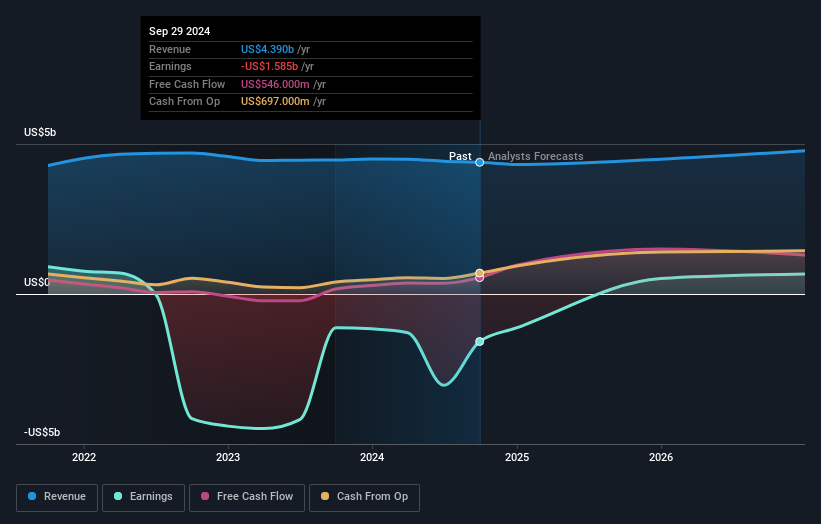Click the tooltip date 'Sep 29 2024'
Screen dimensions: 821x524
pos(180,31)
